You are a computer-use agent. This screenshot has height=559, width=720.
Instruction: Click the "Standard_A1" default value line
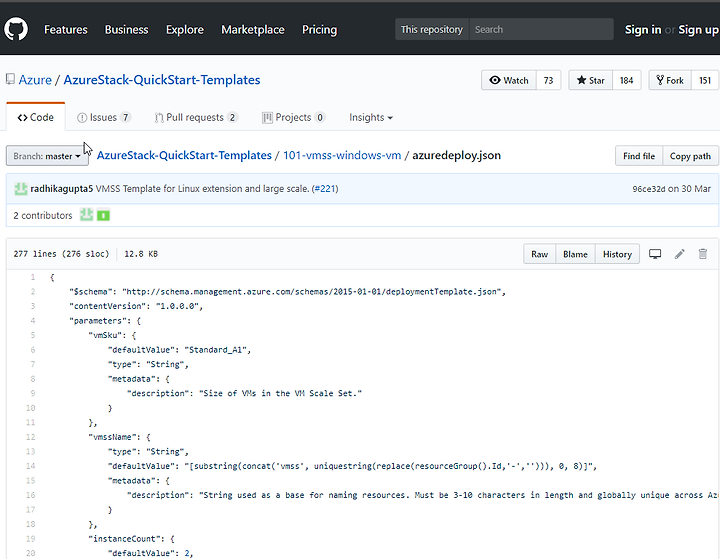coord(180,350)
